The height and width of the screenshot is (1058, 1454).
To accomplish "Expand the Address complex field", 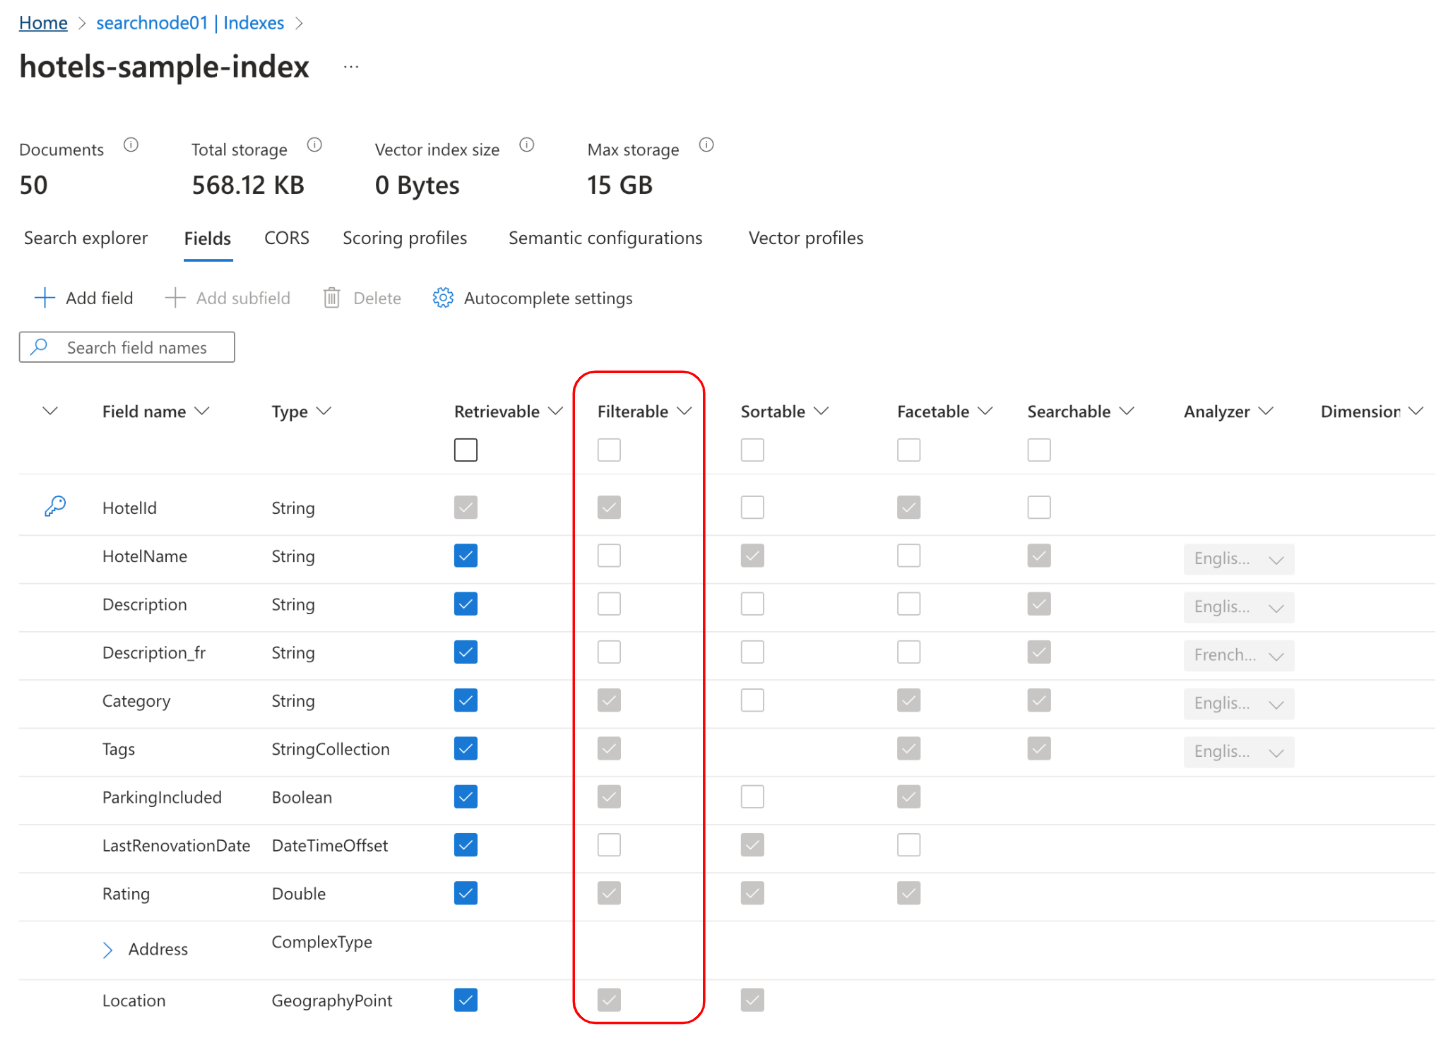I will [x=108, y=950].
